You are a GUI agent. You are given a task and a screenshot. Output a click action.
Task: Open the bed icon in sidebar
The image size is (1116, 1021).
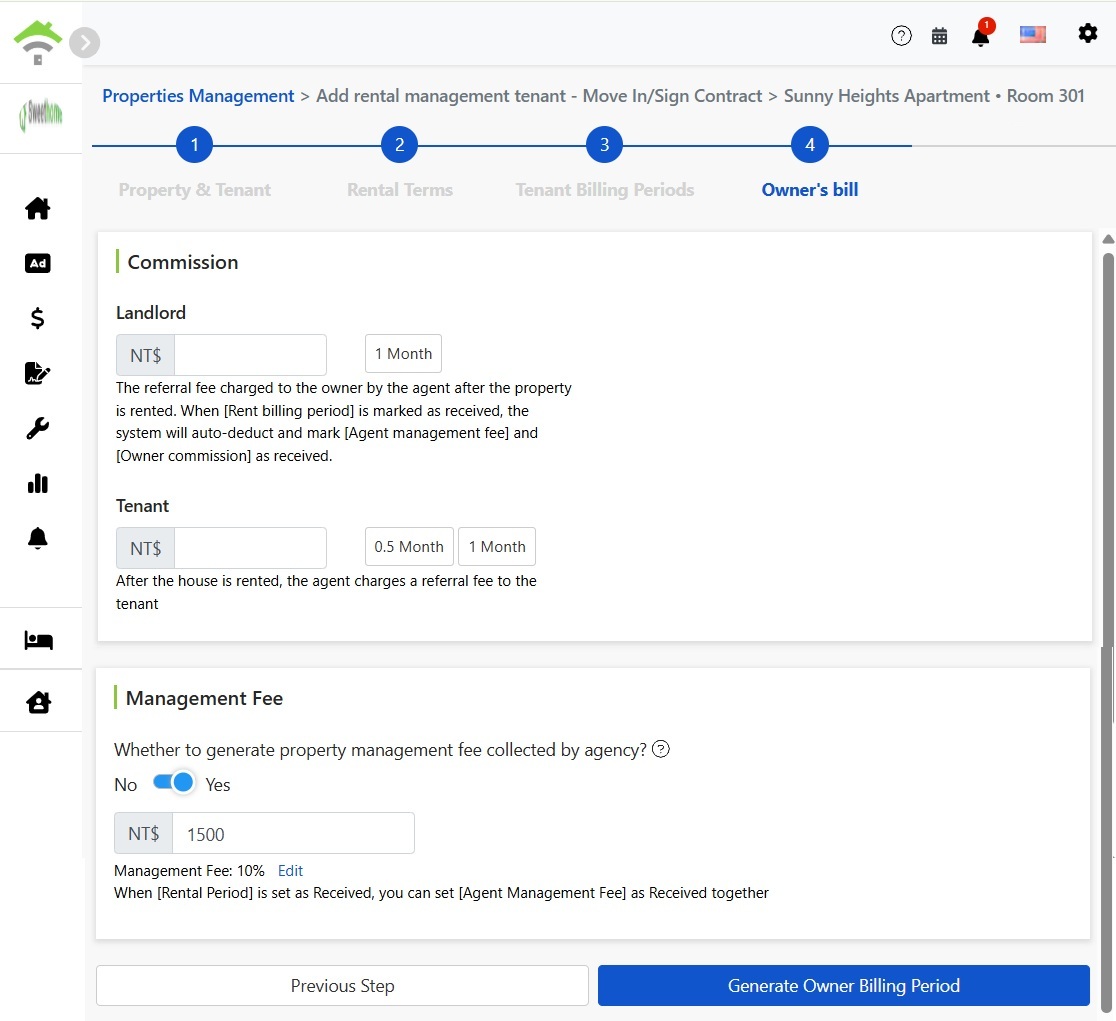tap(38, 640)
